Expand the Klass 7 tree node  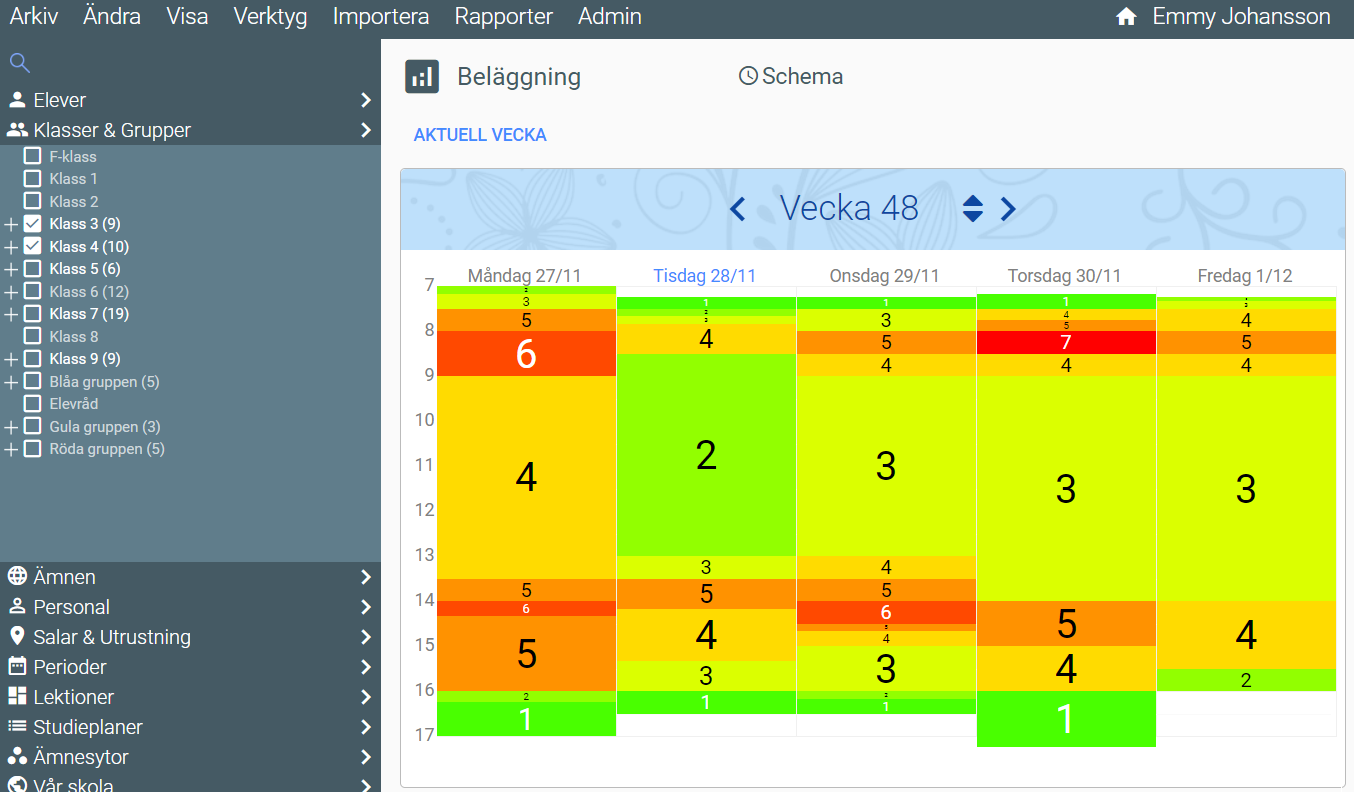pos(11,314)
